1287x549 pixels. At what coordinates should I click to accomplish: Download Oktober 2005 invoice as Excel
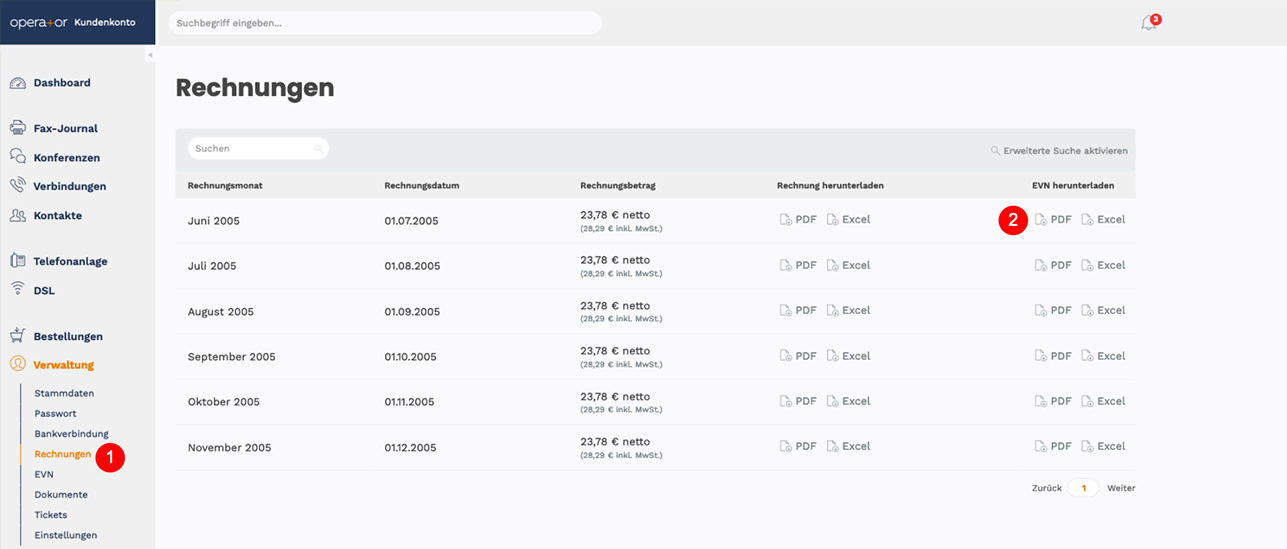click(848, 401)
